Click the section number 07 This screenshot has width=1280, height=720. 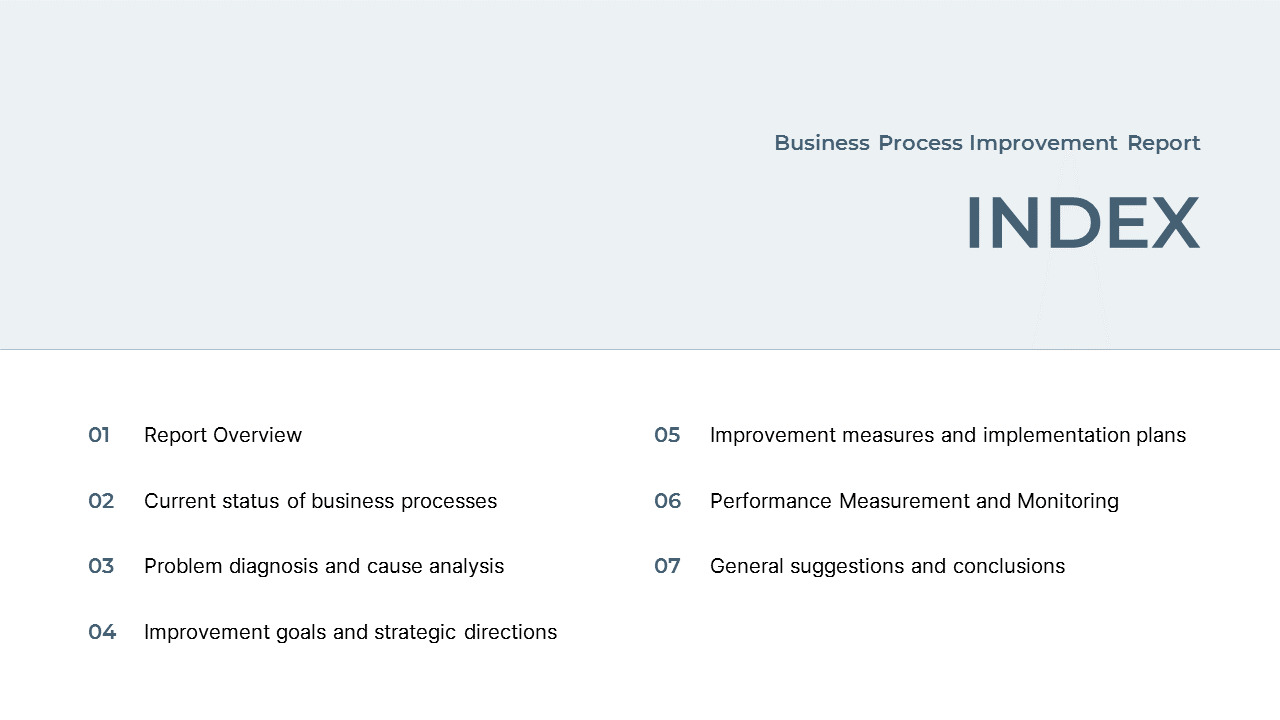667,566
